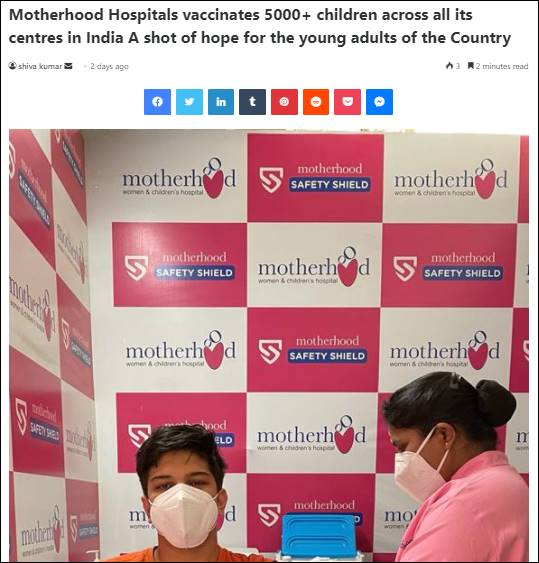Click the '2 days ago' post date
The image size is (539, 563).
click(x=109, y=66)
